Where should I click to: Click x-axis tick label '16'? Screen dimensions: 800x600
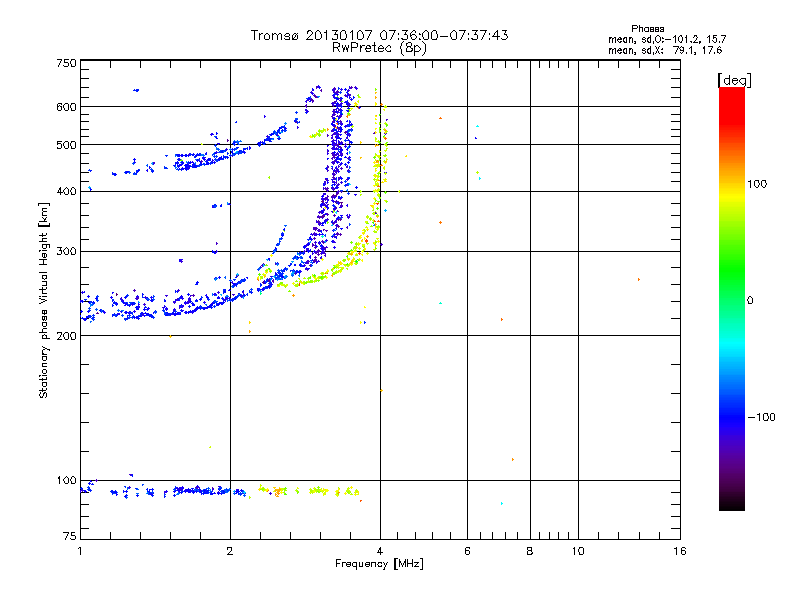tap(680, 551)
